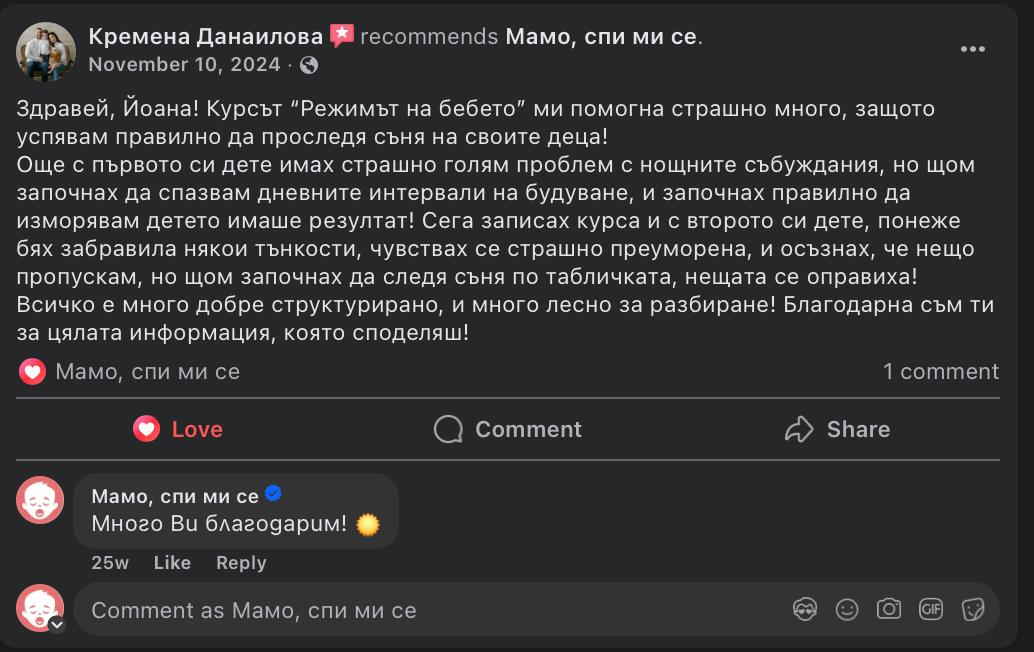Screen dimensions: 1034x652
Task: Click the Comment button under the post
Action: pos(508,429)
